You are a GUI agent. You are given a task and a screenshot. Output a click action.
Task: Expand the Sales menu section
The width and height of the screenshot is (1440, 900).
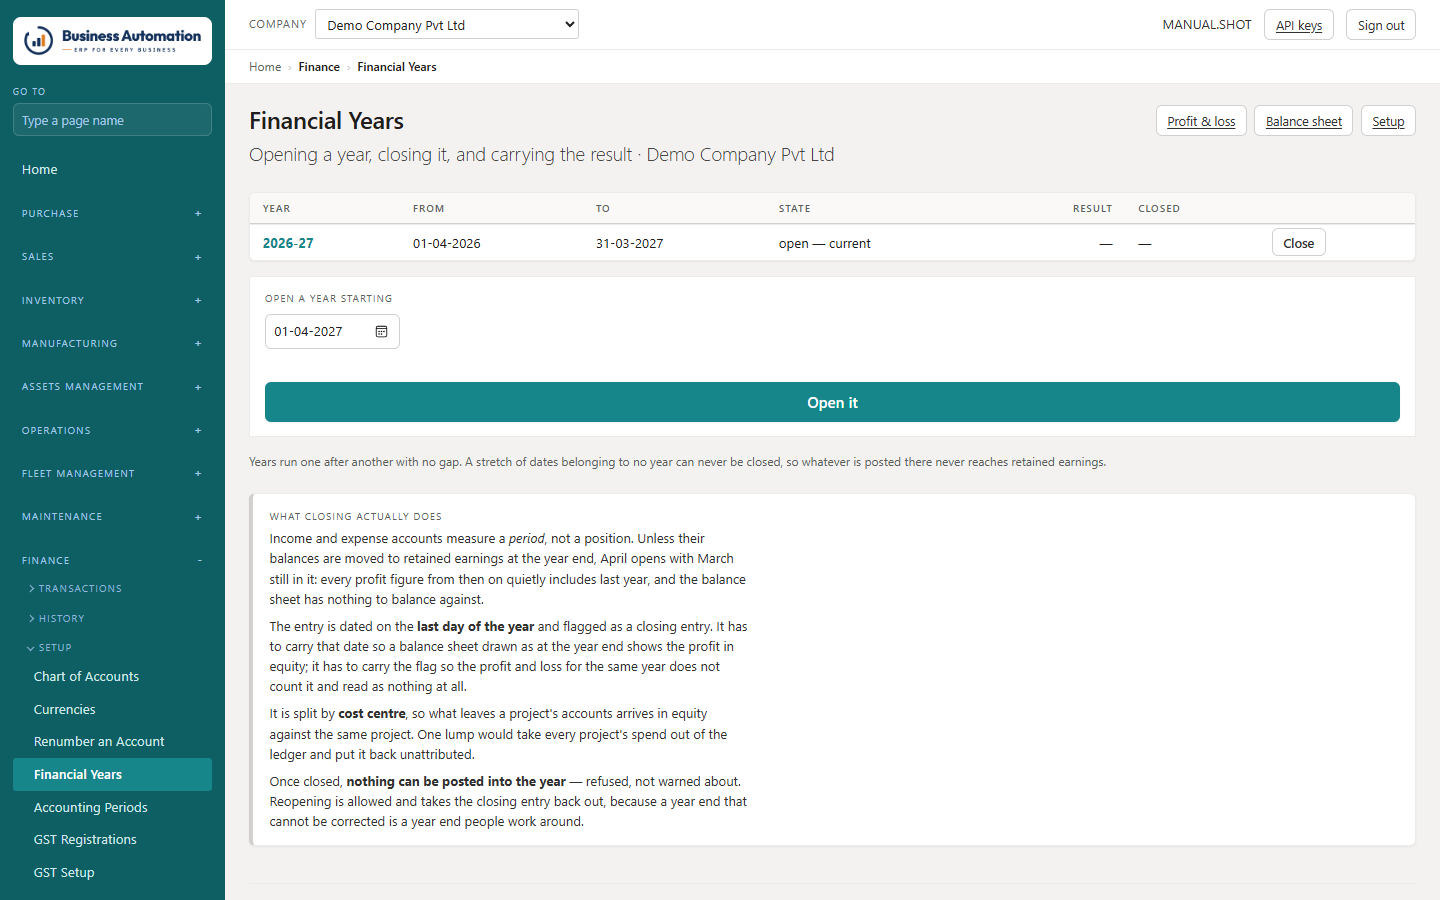[112, 257]
